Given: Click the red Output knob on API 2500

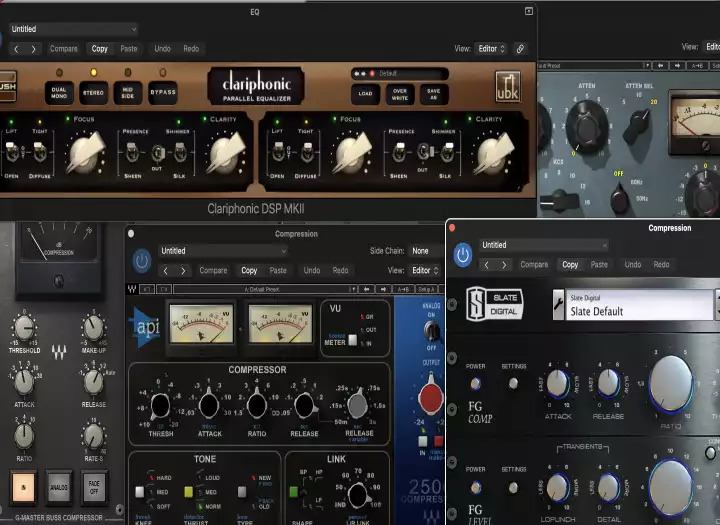Looking at the screenshot, I should pyautogui.click(x=431, y=396).
